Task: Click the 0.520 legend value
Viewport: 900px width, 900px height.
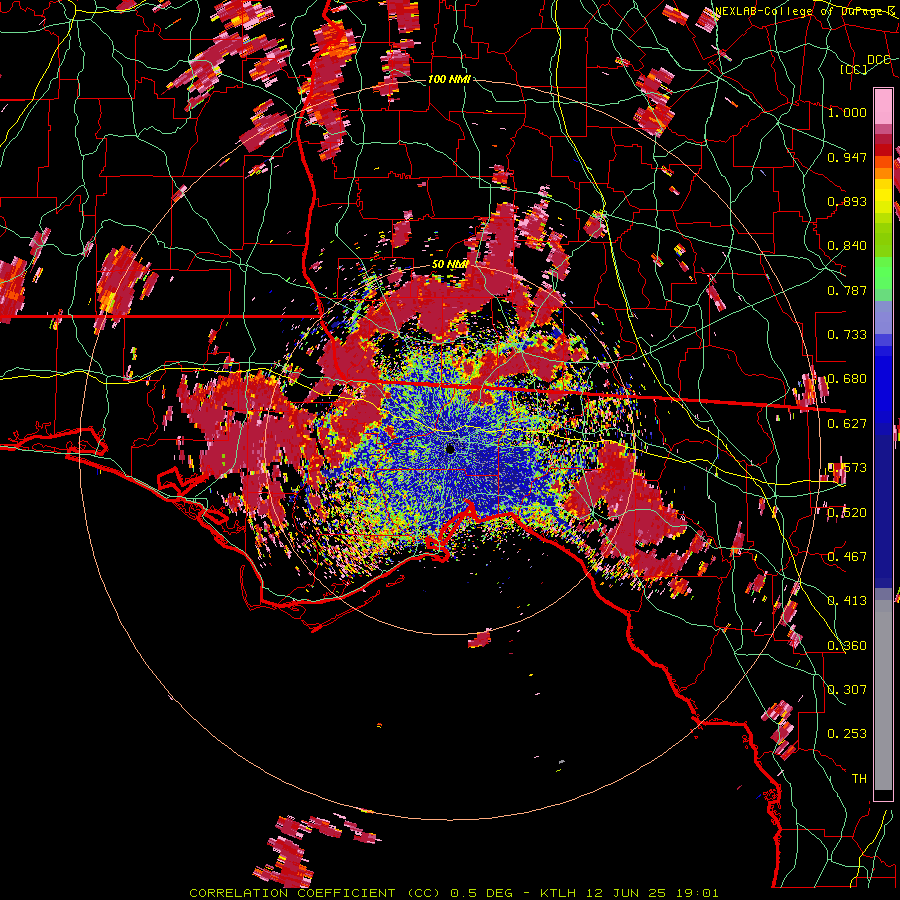Action: click(847, 513)
